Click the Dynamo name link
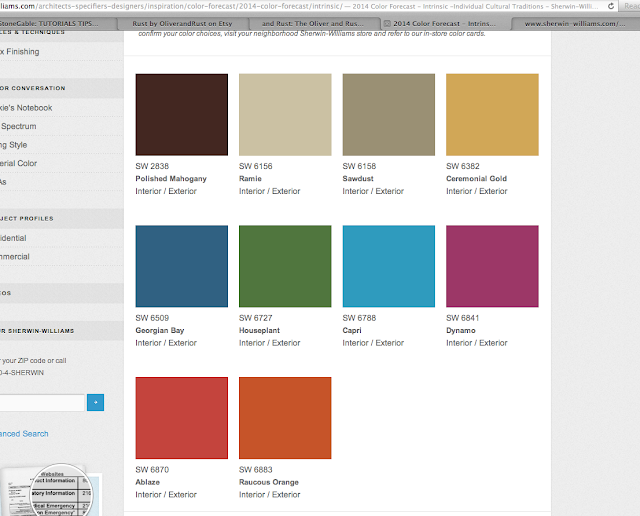This screenshot has height=516, width=640. (x=461, y=330)
